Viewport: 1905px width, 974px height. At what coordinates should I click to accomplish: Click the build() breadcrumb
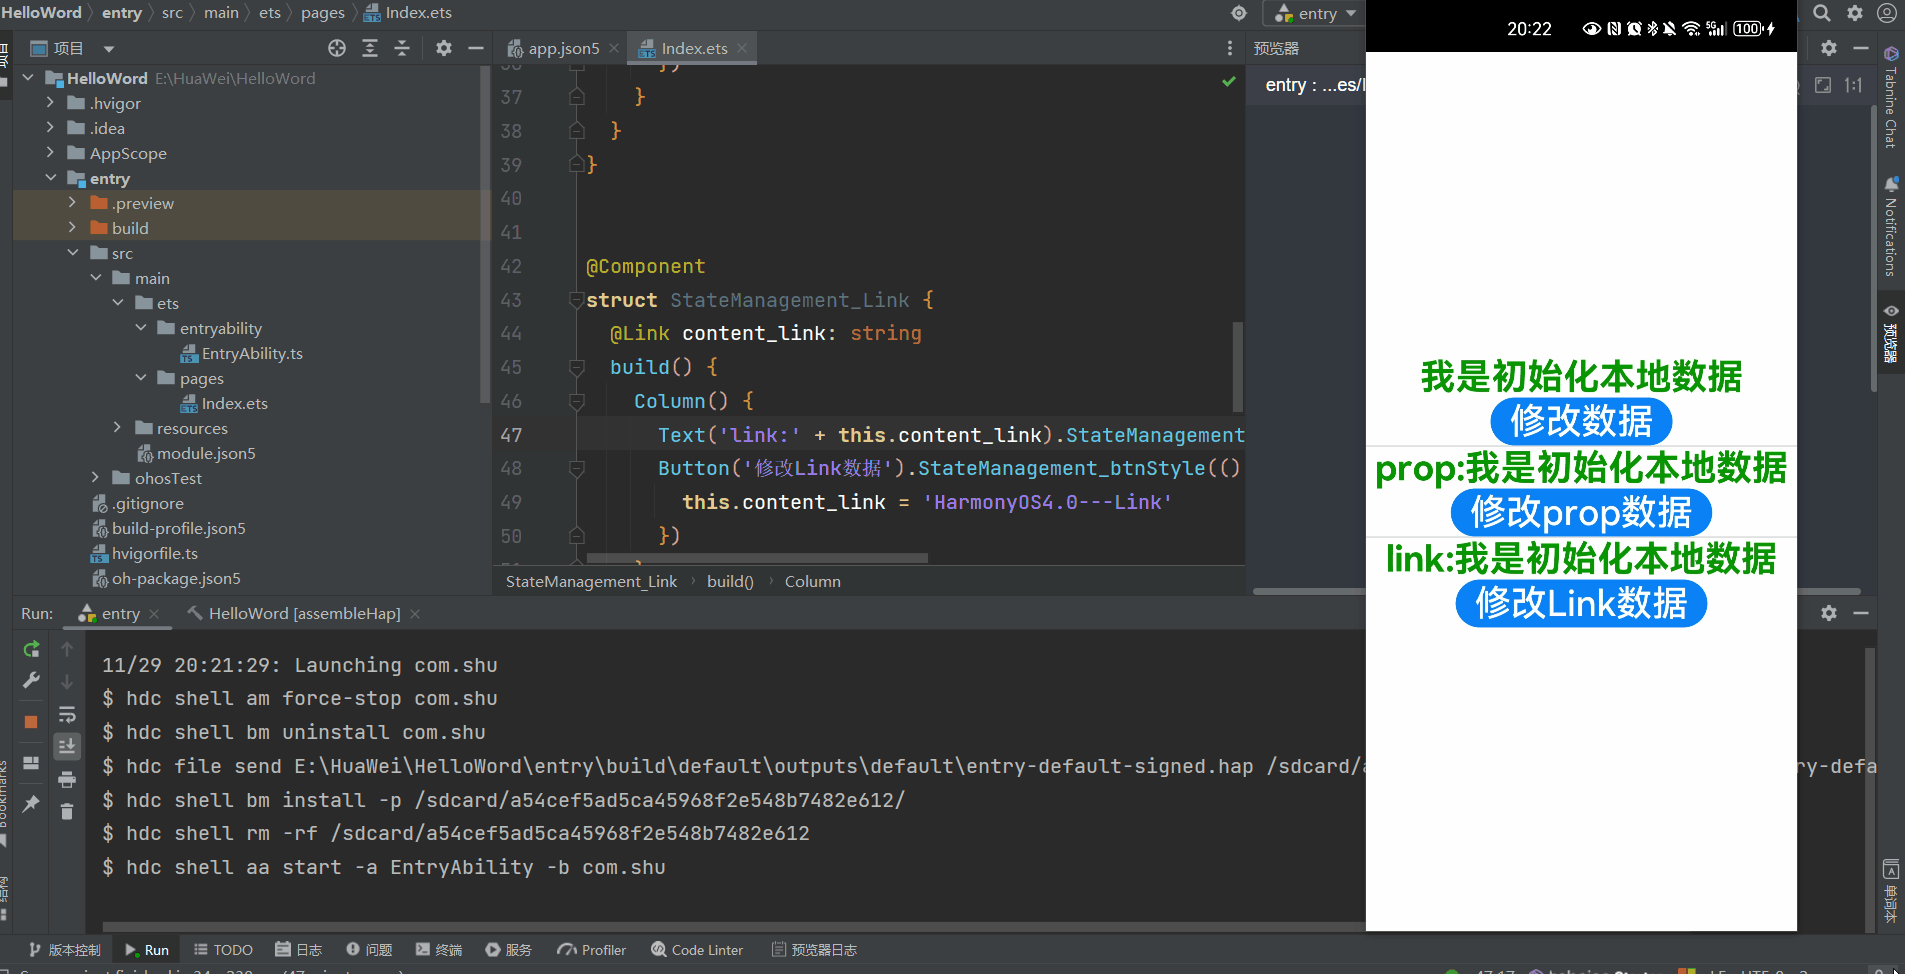pyautogui.click(x=730, y=582)
